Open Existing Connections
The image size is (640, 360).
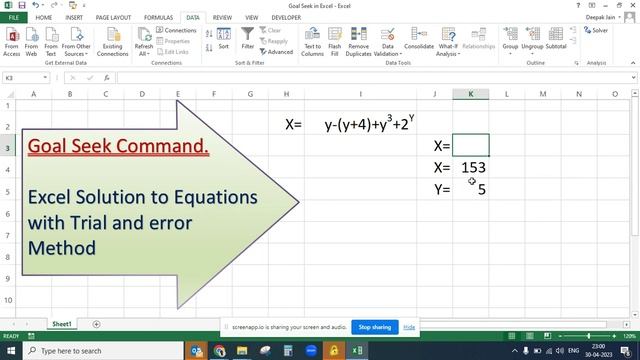[x=113, y=42]
